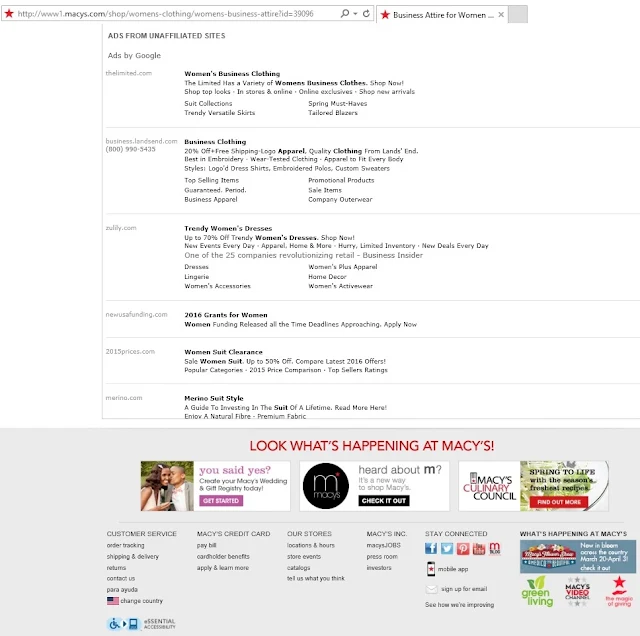Screen dimensions: 640x636
Task: Click Spring Must-Haves sitelink
Action: pyautogui.click(x=338, y=104)
